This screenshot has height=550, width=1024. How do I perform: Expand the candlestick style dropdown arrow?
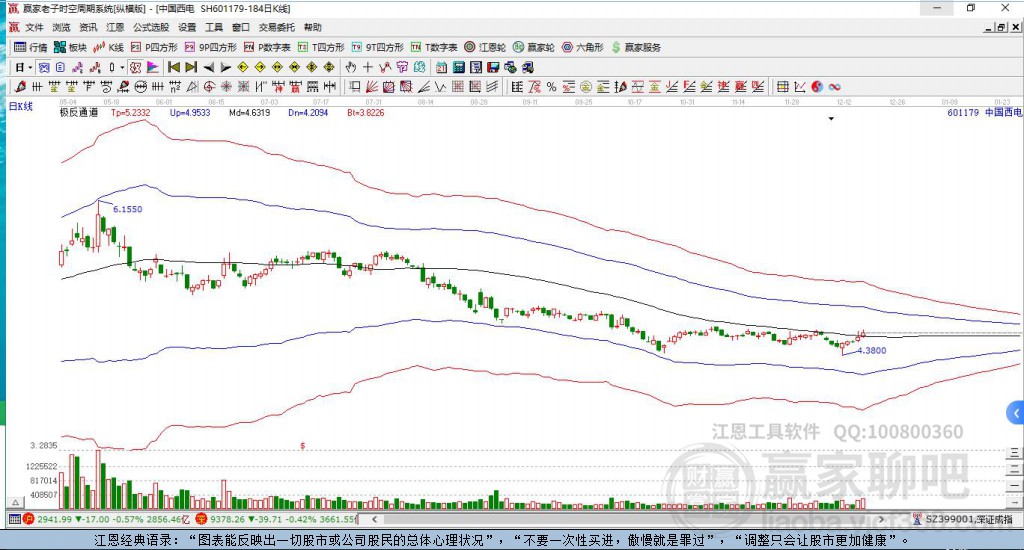pos(122,67)
